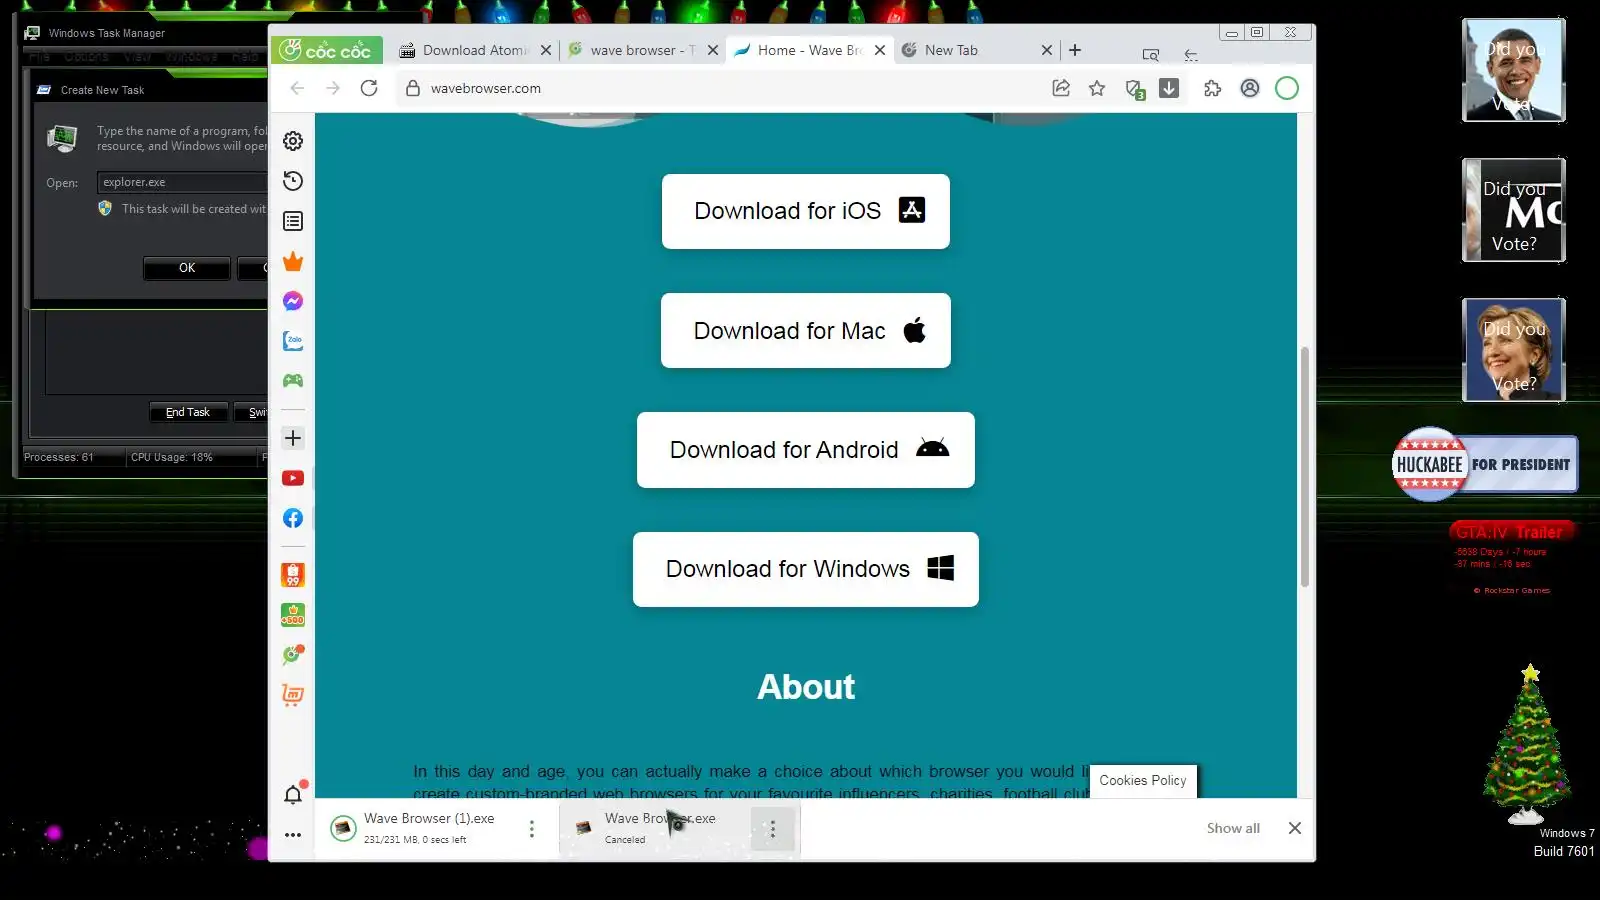Click Download for Windows button
Image resolution: width=1600 pixels, height=900 pixels.
pyautogui.click(x=806, y=569)
